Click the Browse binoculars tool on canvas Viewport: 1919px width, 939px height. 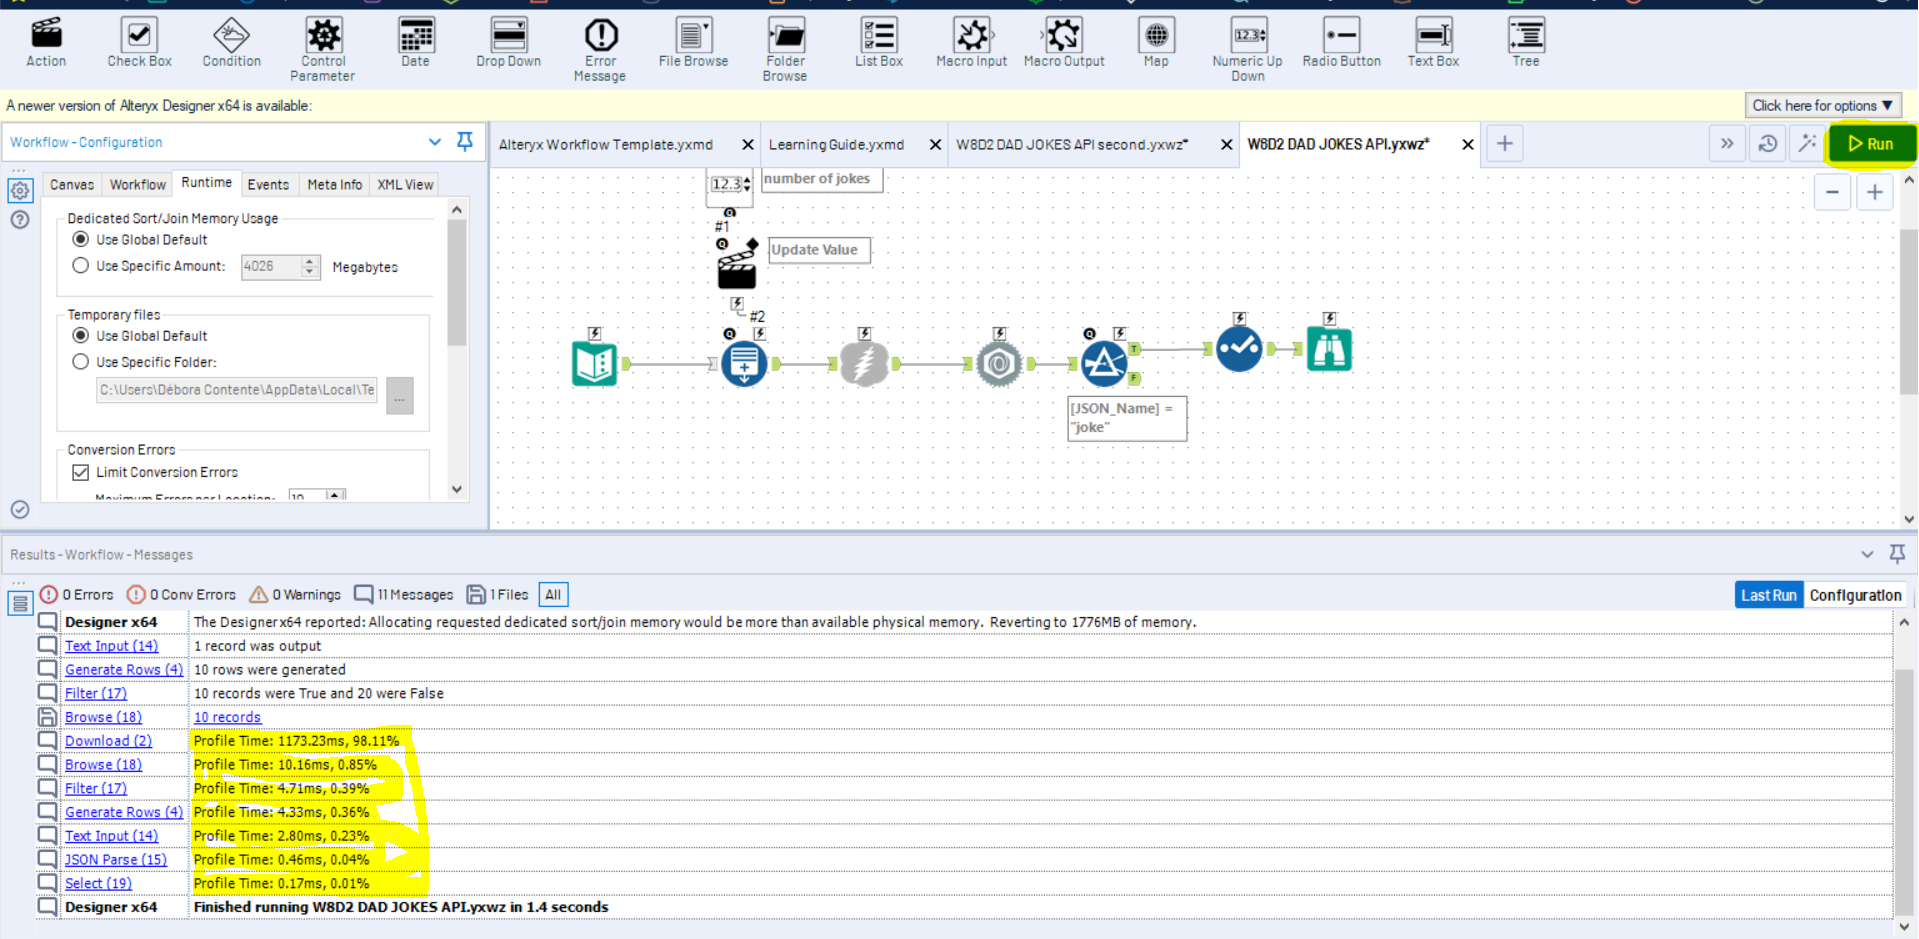click(x=1329, y=350)
